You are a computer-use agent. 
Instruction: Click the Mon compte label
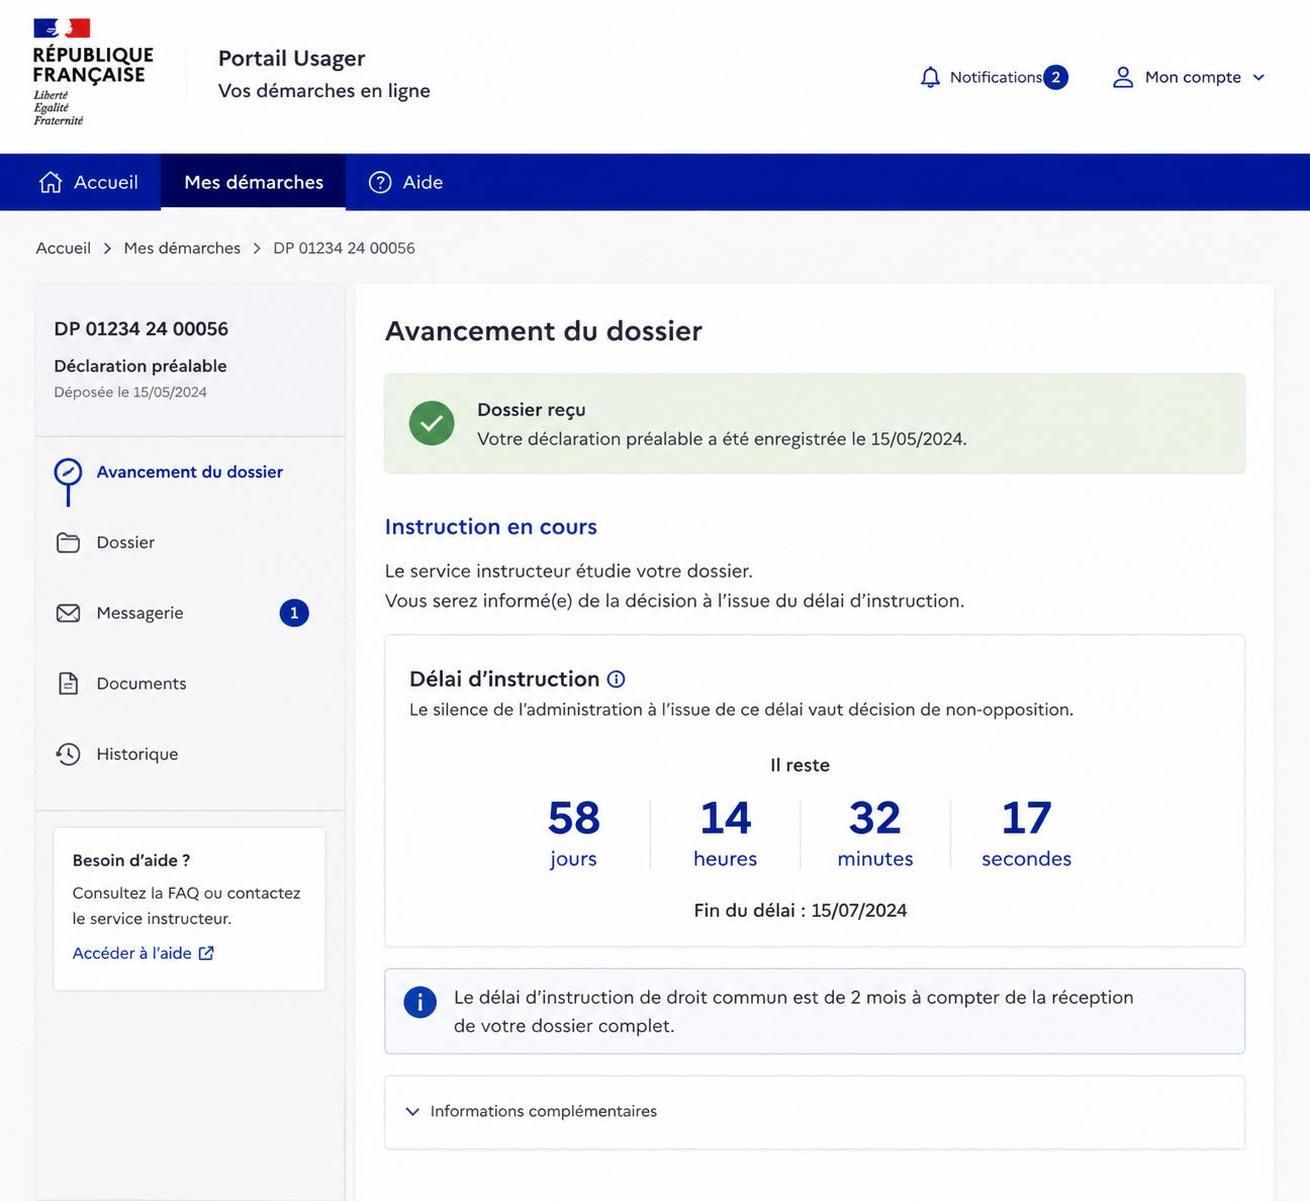coord(1193,77)
